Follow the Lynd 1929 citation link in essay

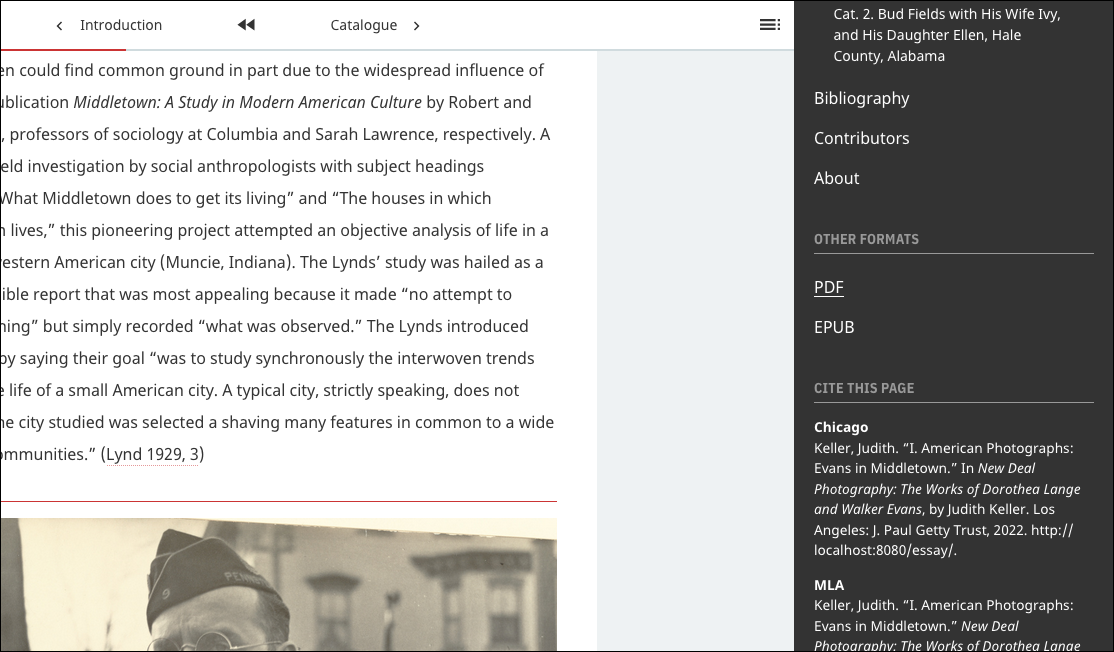[152, 454]
